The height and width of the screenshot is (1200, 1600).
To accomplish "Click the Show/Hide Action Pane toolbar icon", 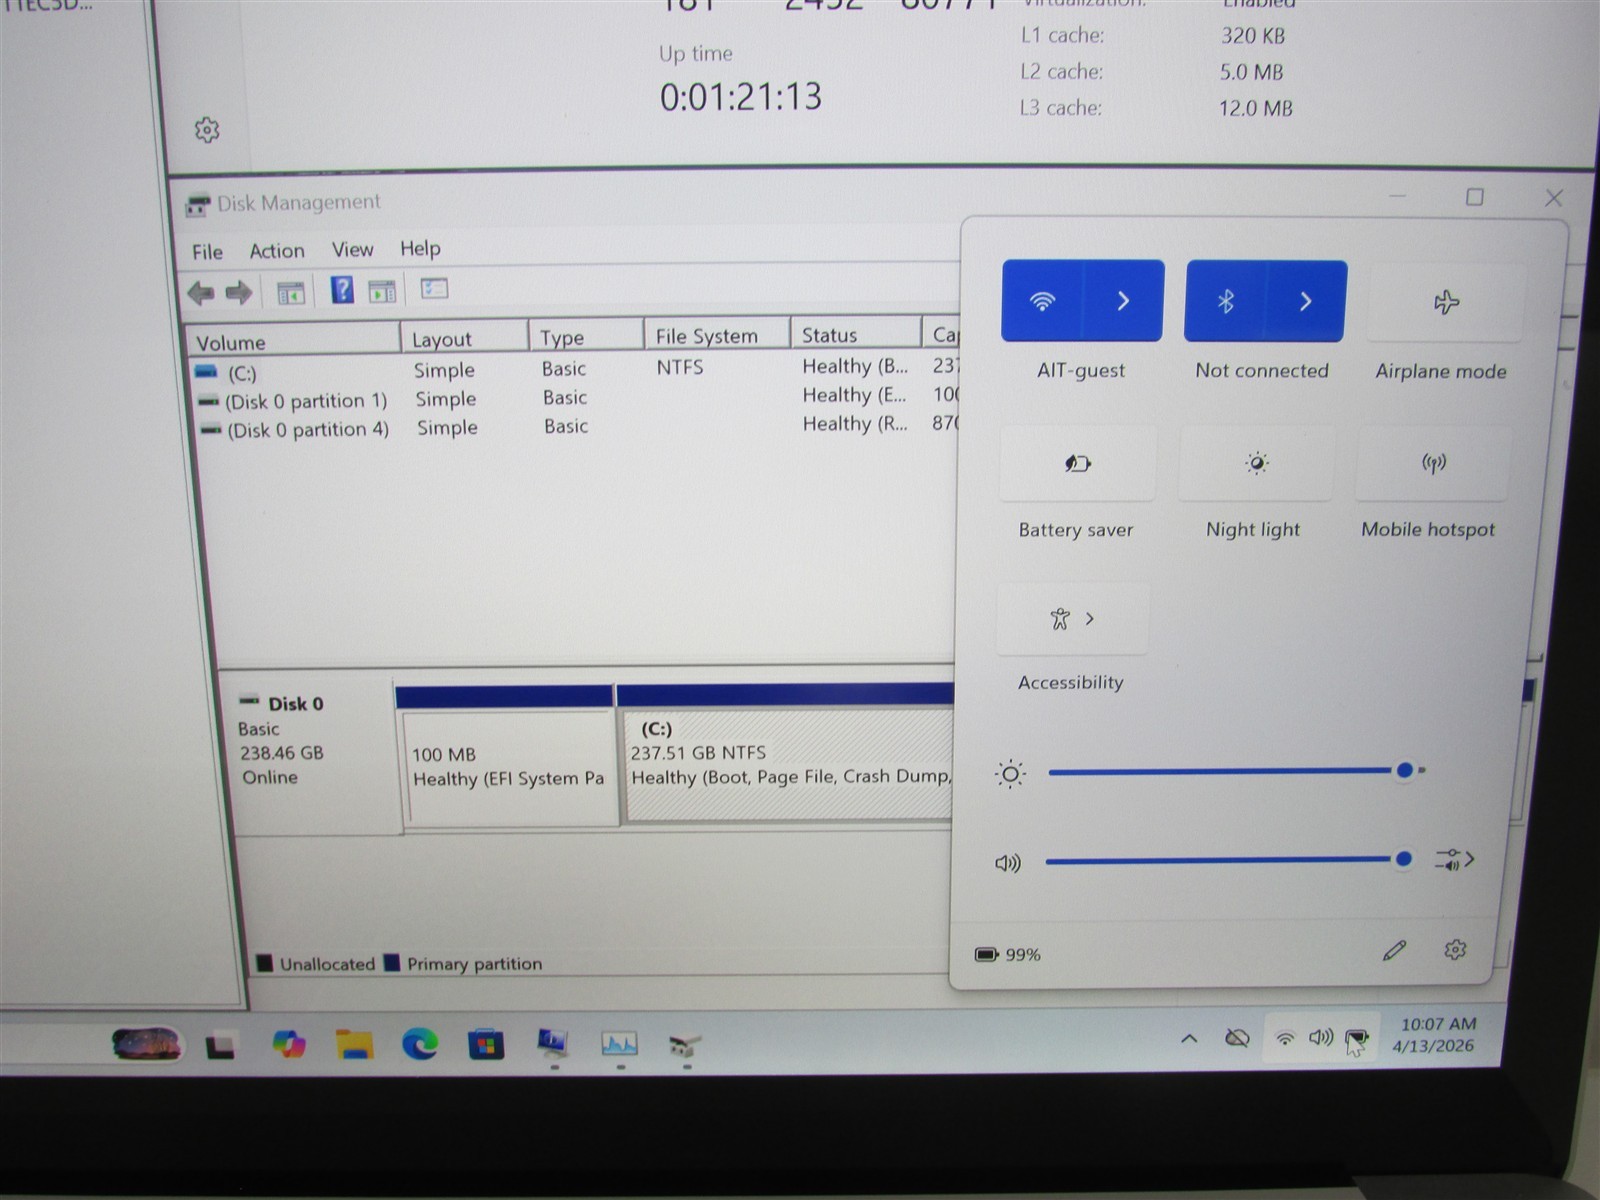I will (382, 292).
